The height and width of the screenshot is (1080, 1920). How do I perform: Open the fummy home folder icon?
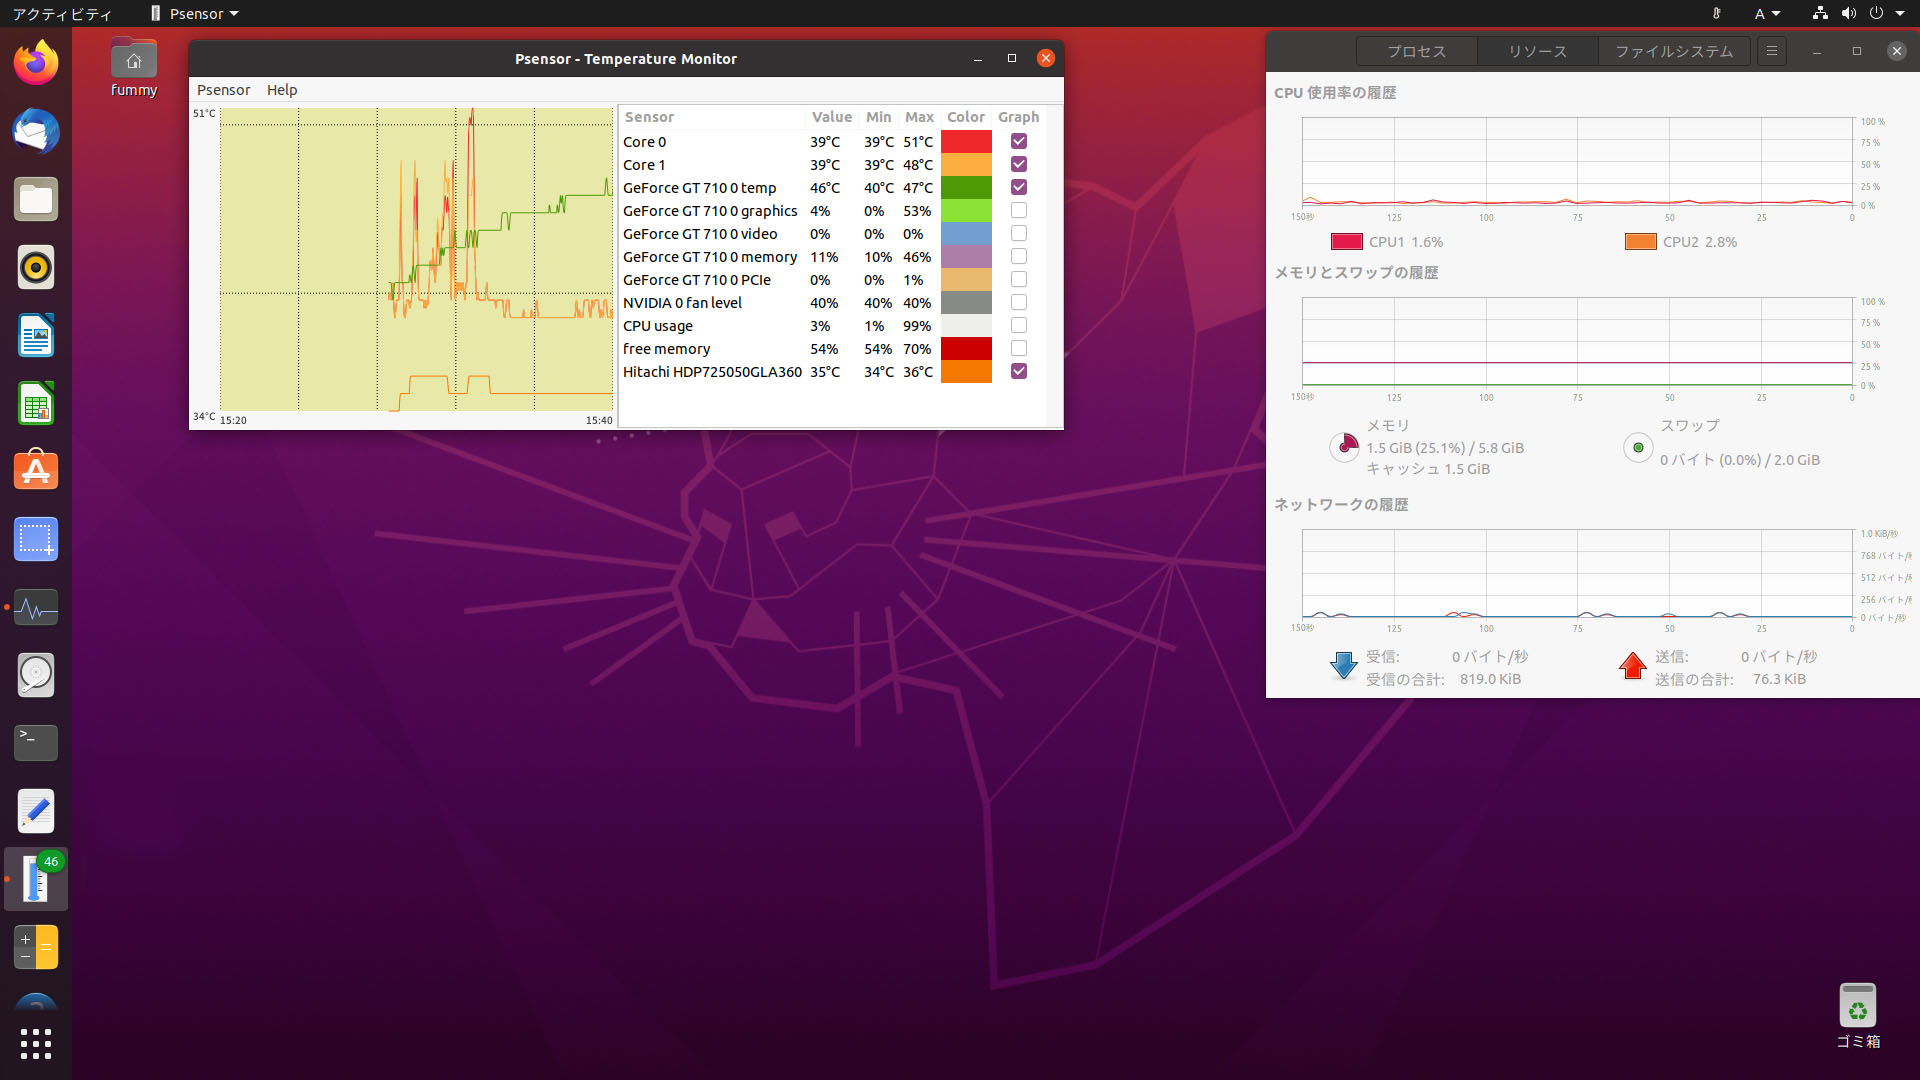(134, 68)
